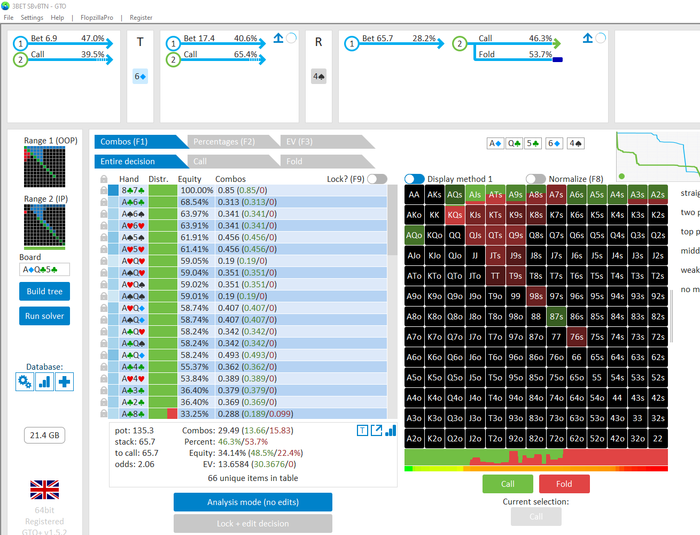This screenshot has width=700, height=535.
Task: Click board card 5 of clubs
Action: 533,143
